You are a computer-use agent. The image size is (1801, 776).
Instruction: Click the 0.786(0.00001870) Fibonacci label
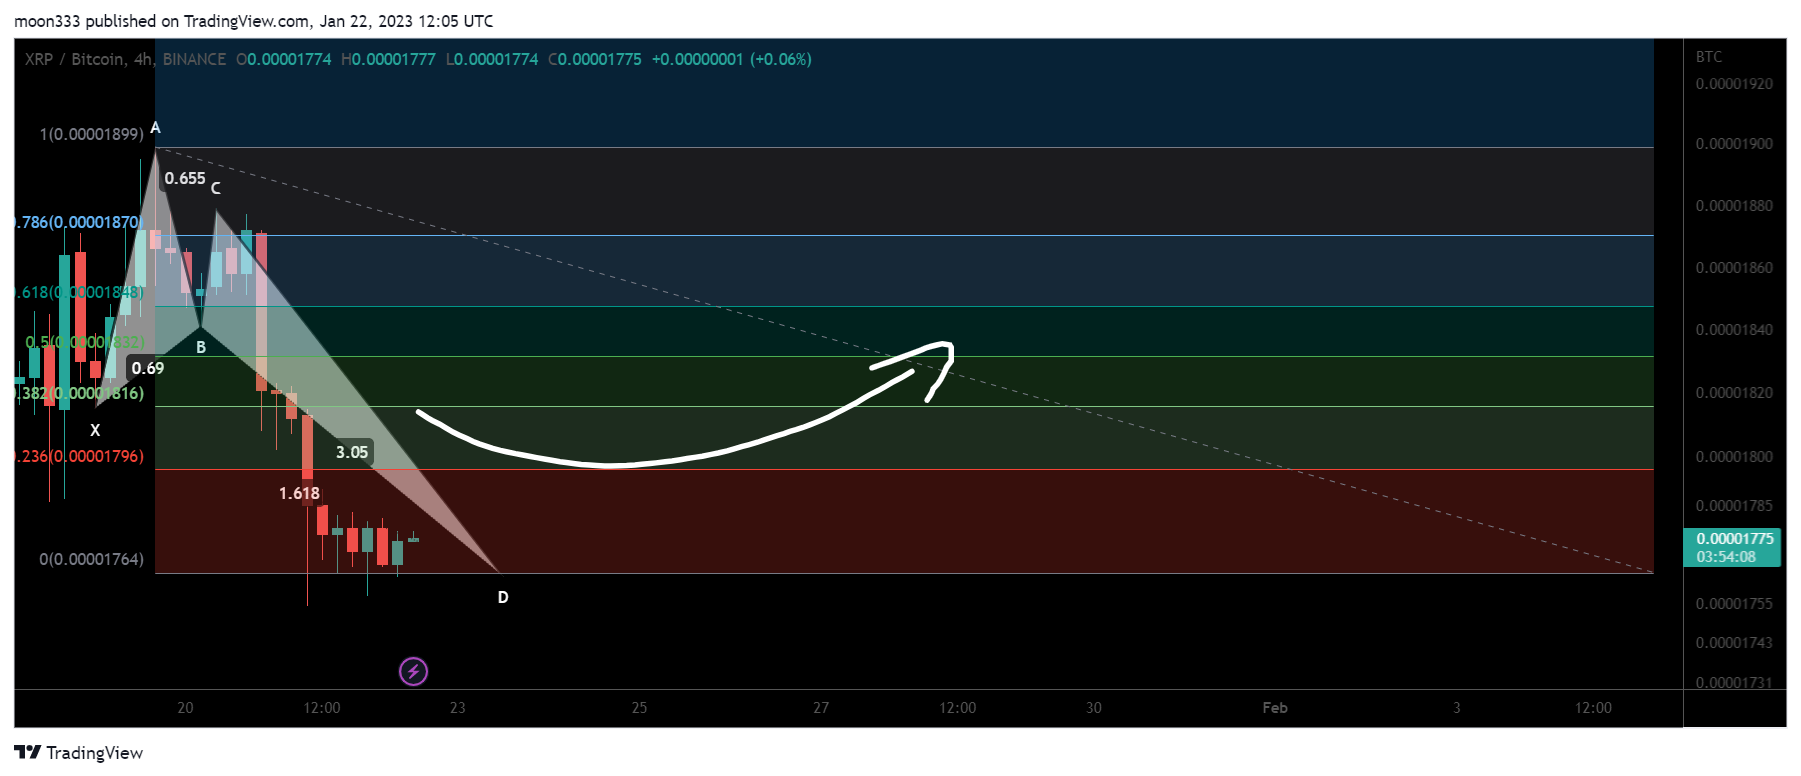coord(79,222)
